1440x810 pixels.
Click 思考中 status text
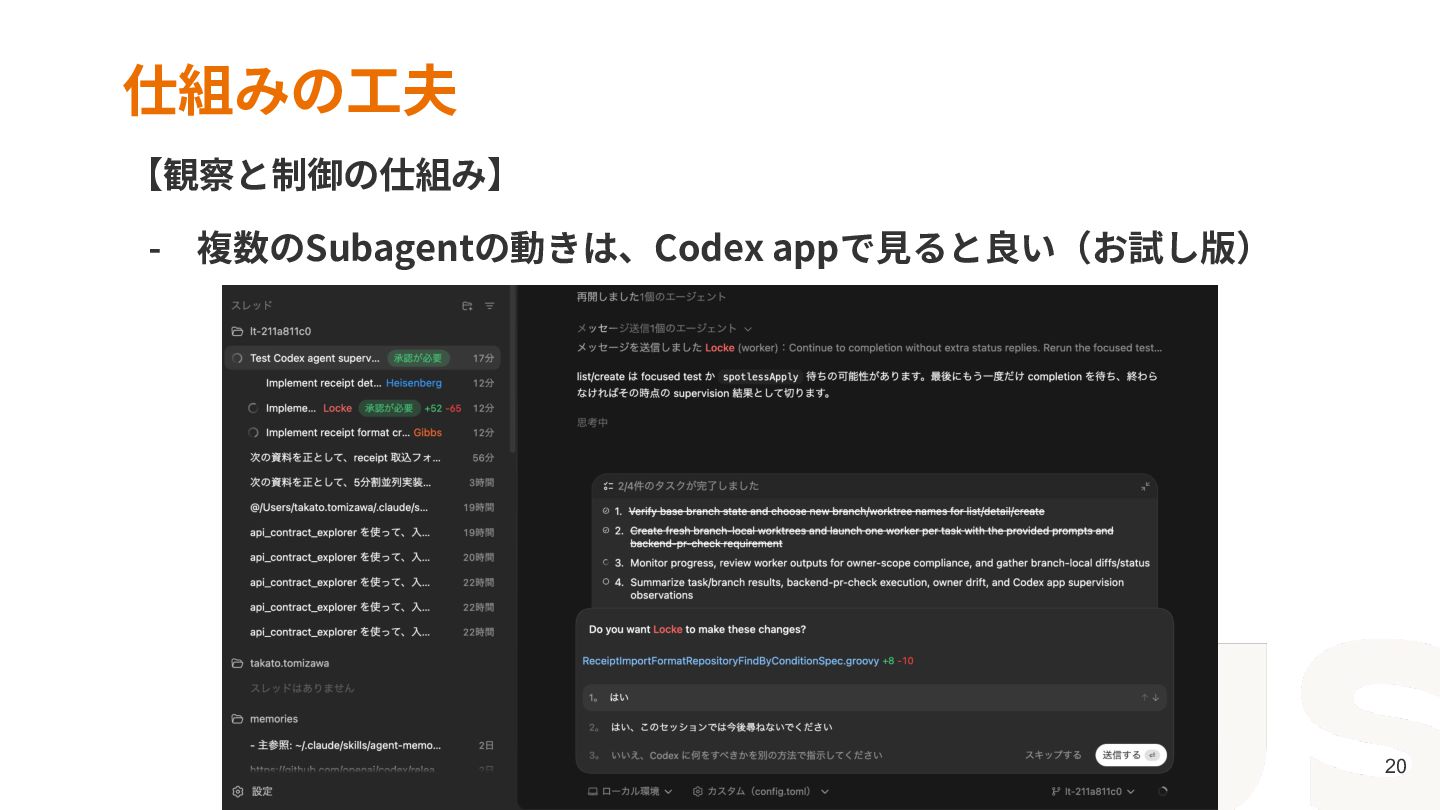[592, 423]
